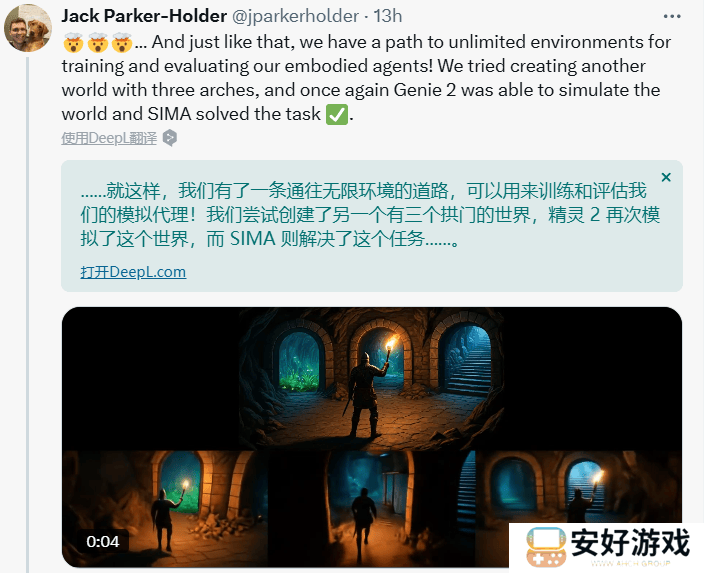The height and width of the screenshot is (573, 709).
Task: Click the 0:04 video duration badge
Action: coord(103,541)
